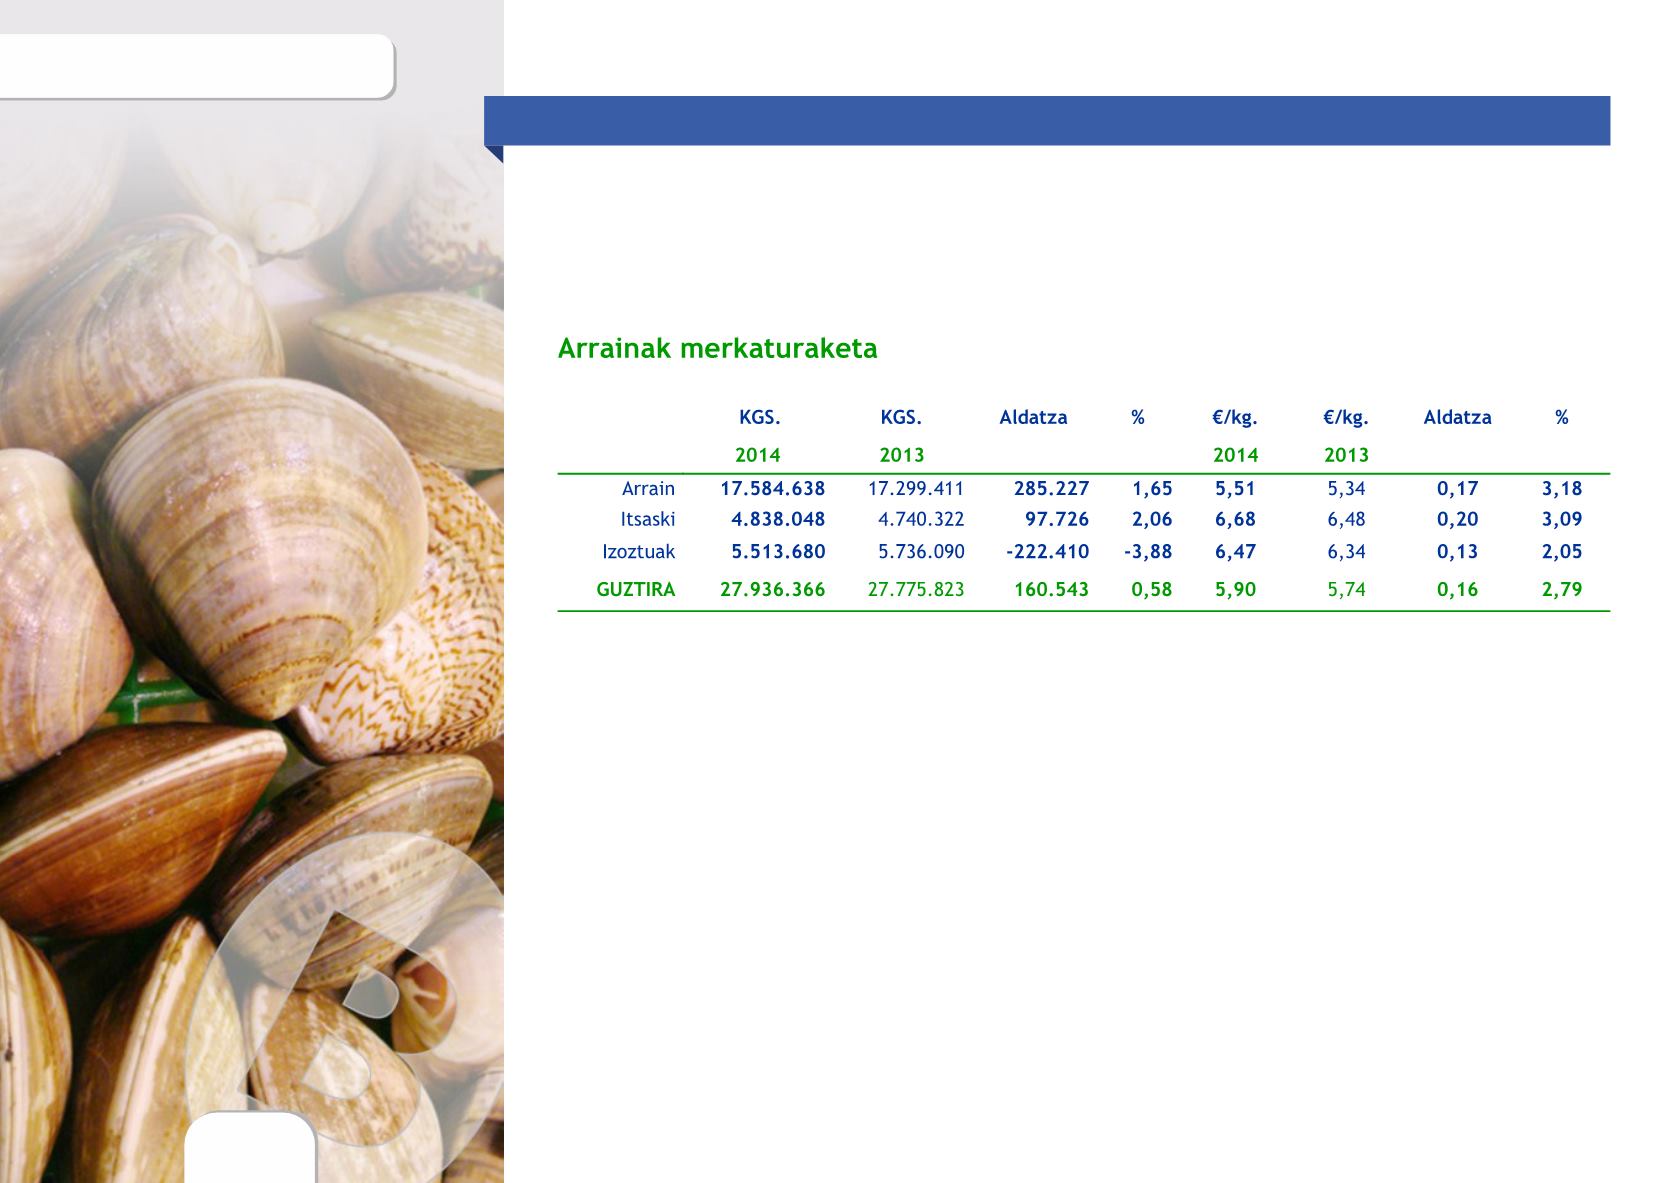The image size is (1654, 1183).
Task: Click the GUZTIRA total row label
Action: [636, 589]
